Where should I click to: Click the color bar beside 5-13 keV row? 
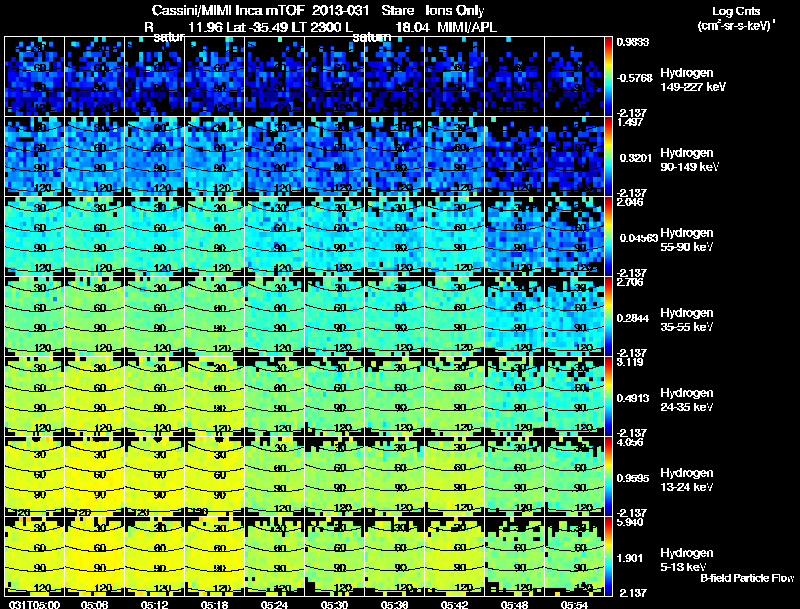608,556
